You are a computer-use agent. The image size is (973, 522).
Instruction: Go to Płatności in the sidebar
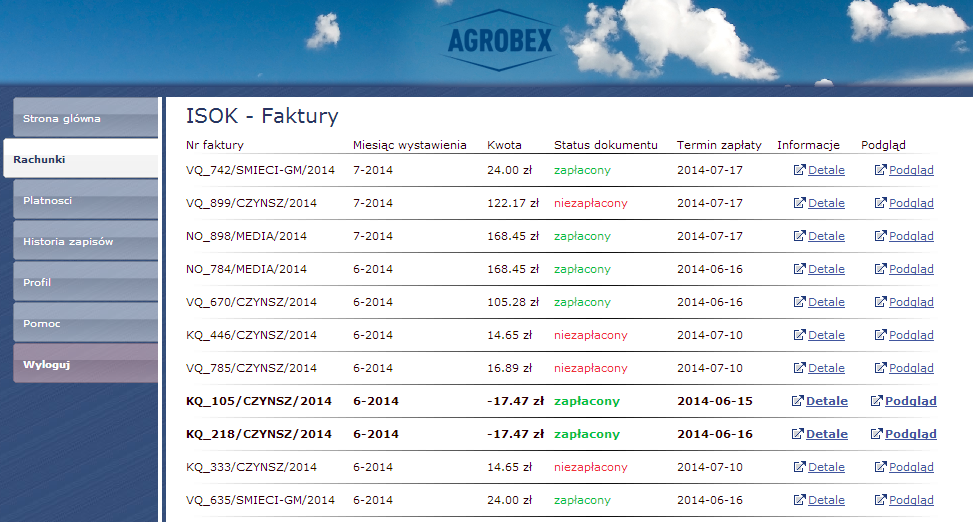coord(84,200)
